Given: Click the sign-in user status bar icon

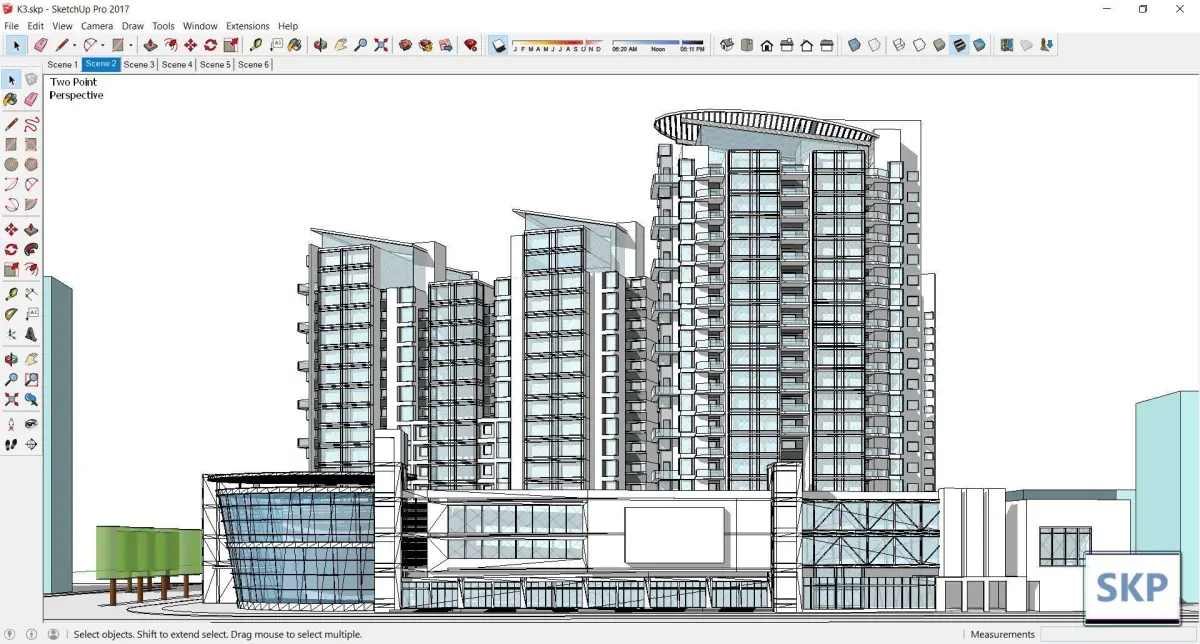Looking at the screenshot, I should (53, 634).
